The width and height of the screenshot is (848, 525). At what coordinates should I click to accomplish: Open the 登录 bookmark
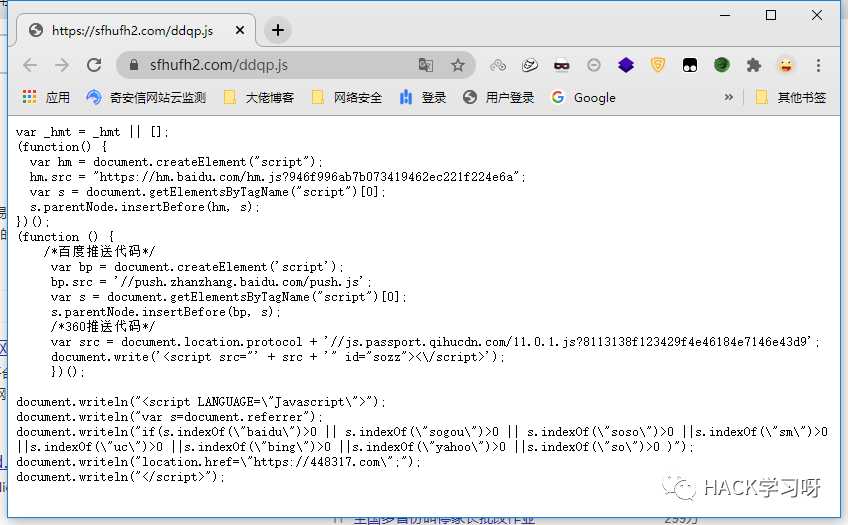[x=423, y=97]
